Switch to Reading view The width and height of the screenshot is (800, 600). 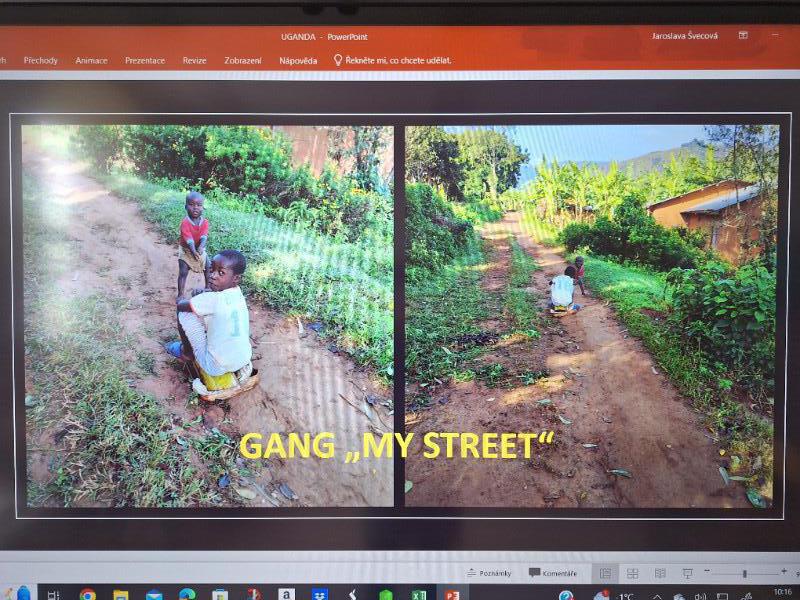[x=660, y=573]
